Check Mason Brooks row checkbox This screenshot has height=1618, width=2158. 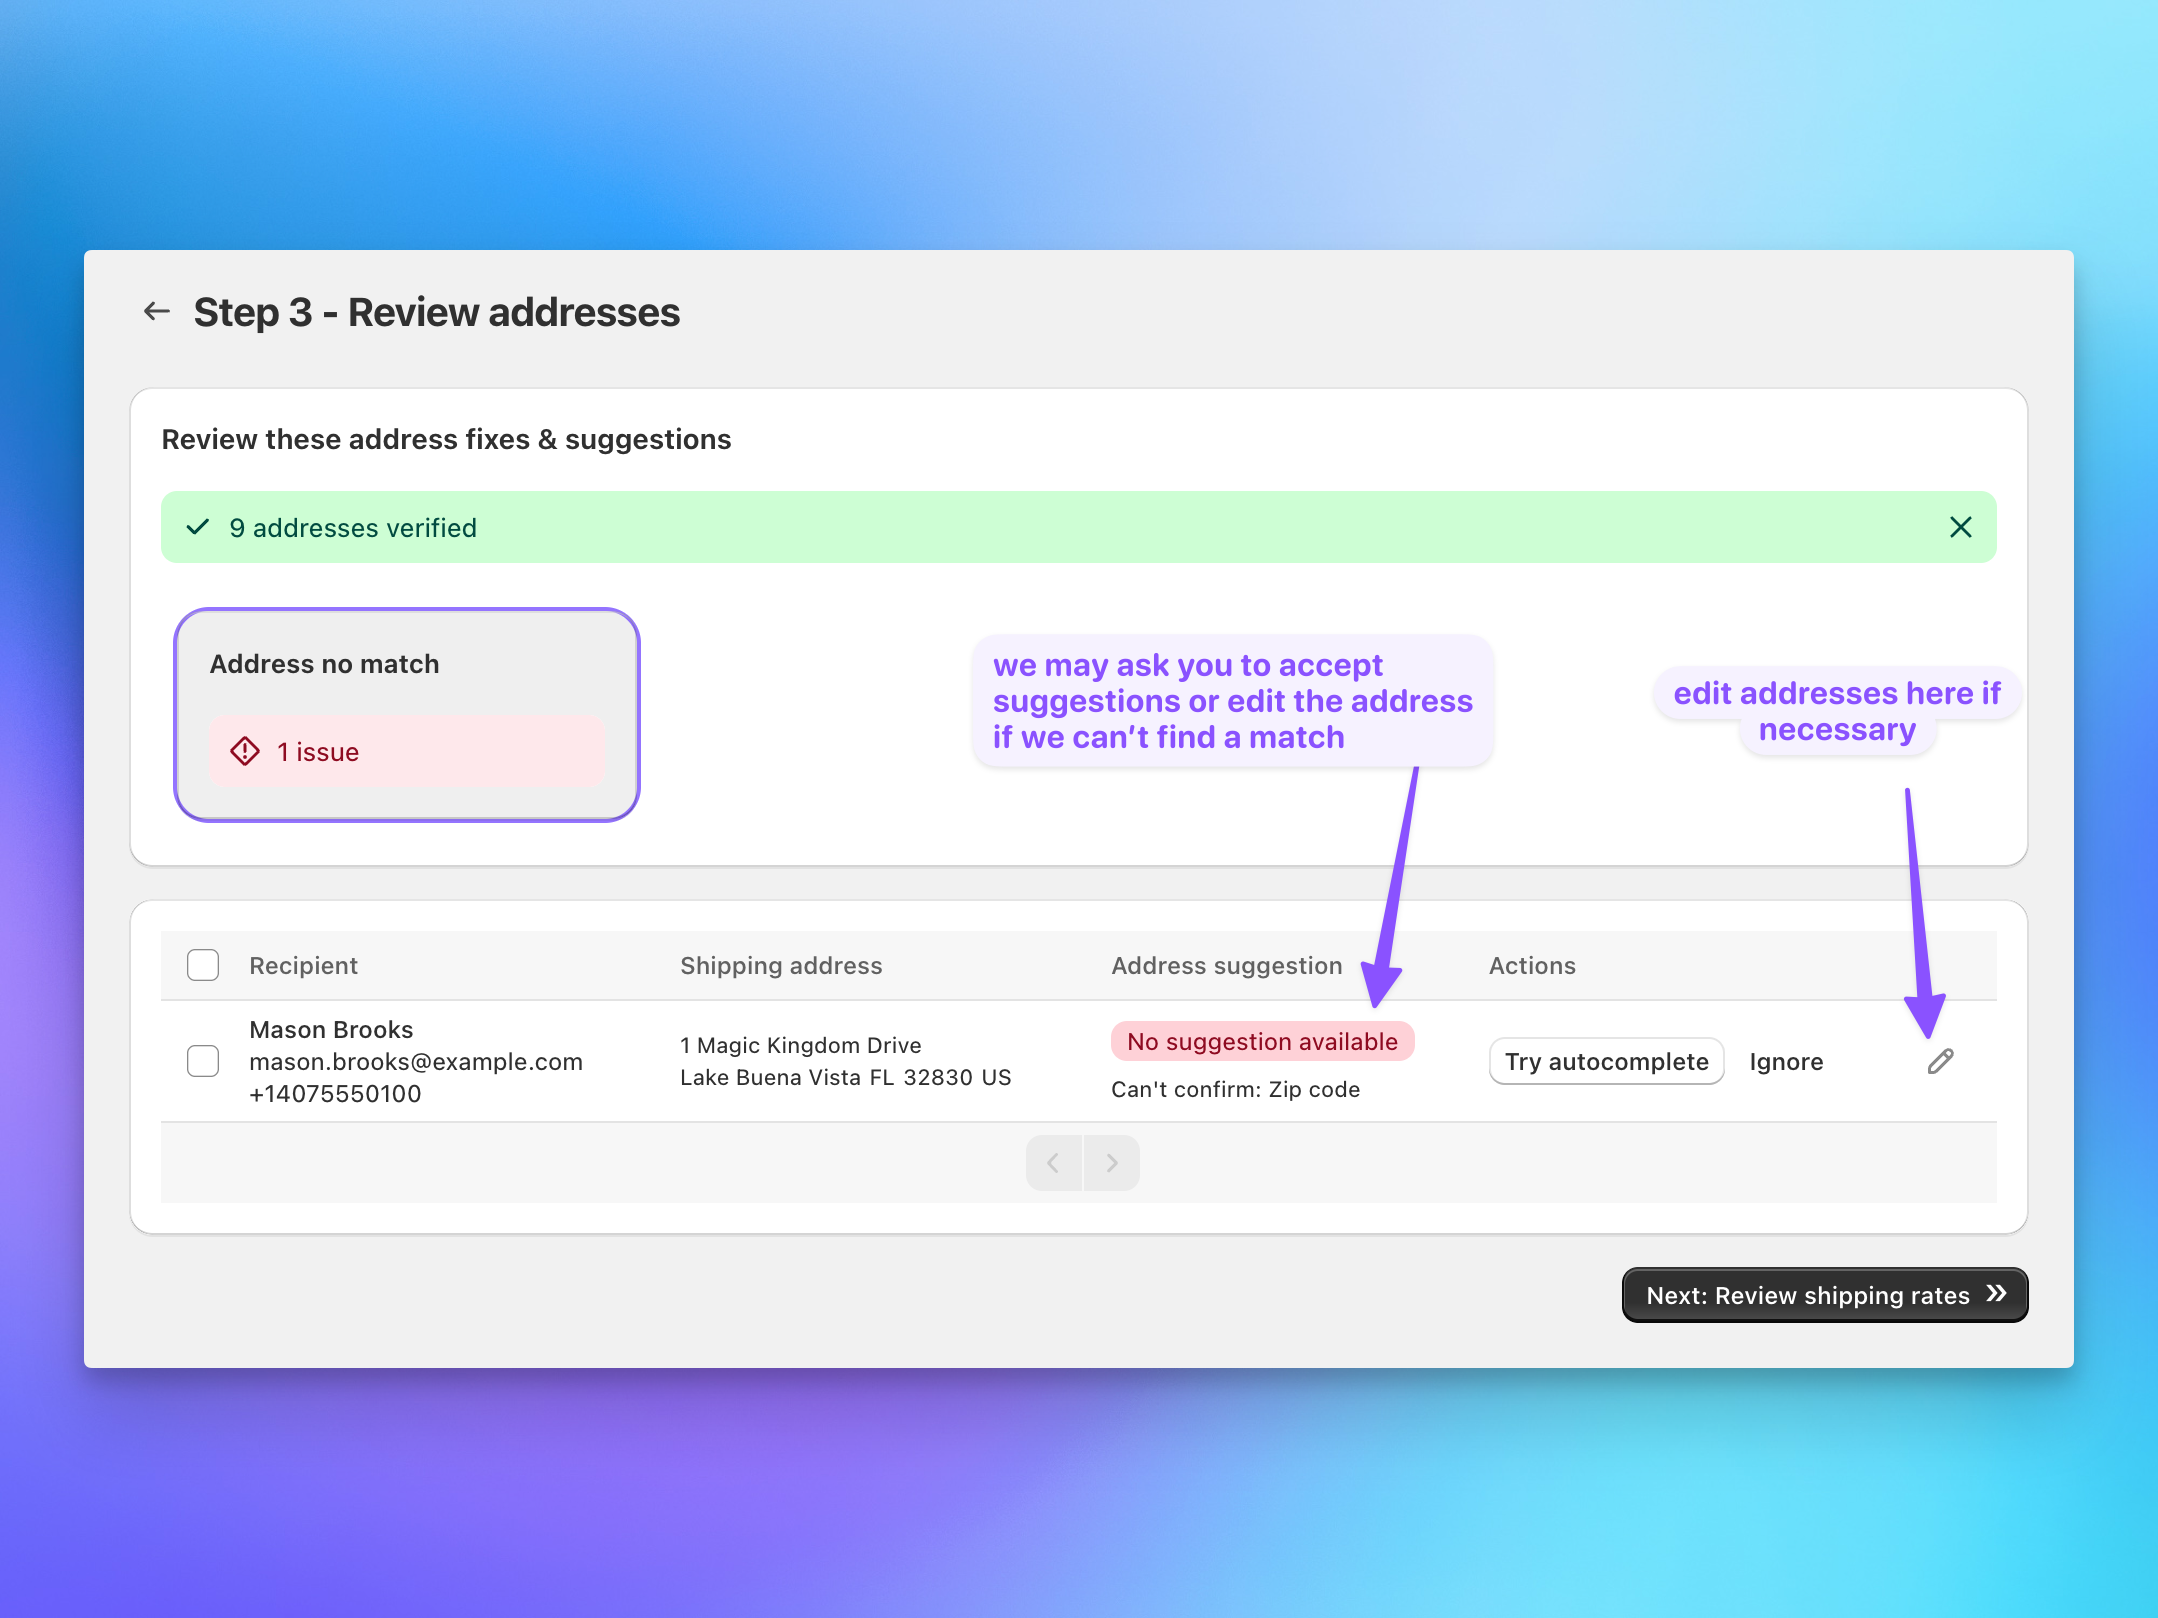click(x=202, y=1061)
